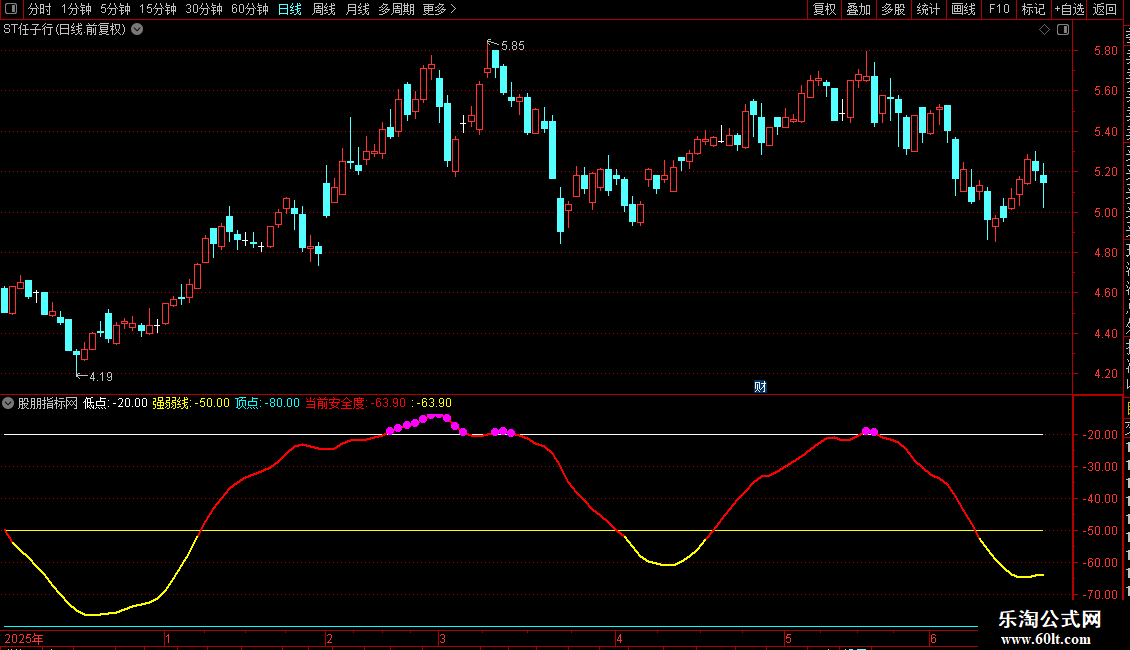Toggle the left sidebar panel icon
This screenshot has width=1130, height=650.
click(11, 9)
